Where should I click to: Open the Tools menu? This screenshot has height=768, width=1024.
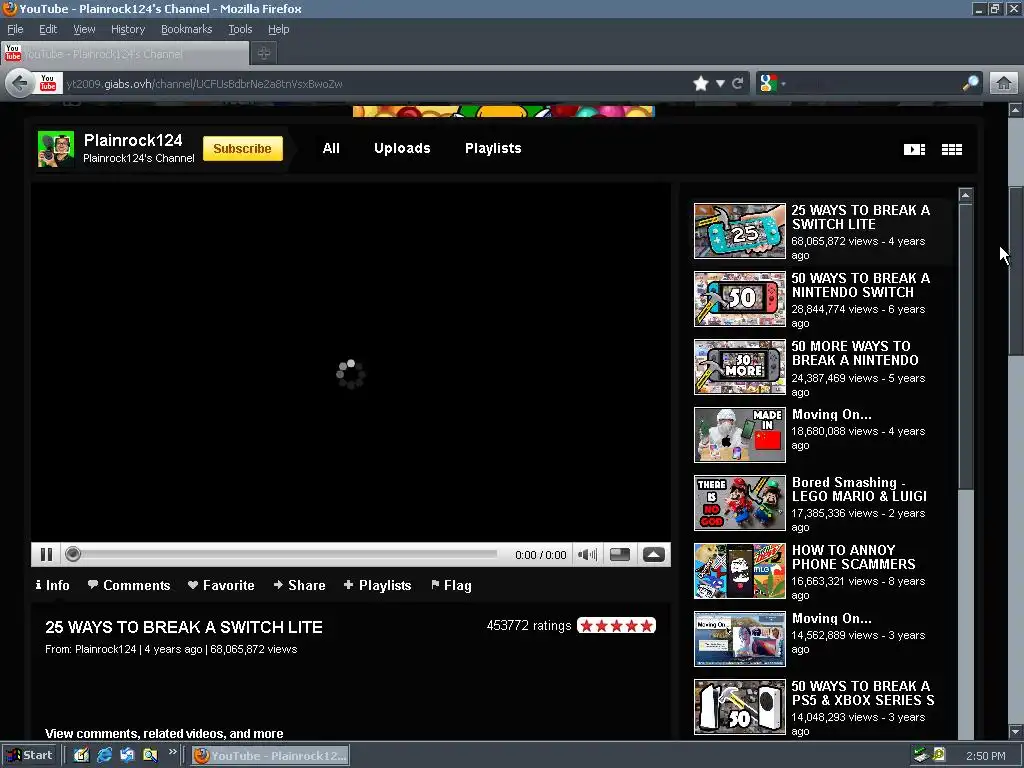[x=240, y=29]
